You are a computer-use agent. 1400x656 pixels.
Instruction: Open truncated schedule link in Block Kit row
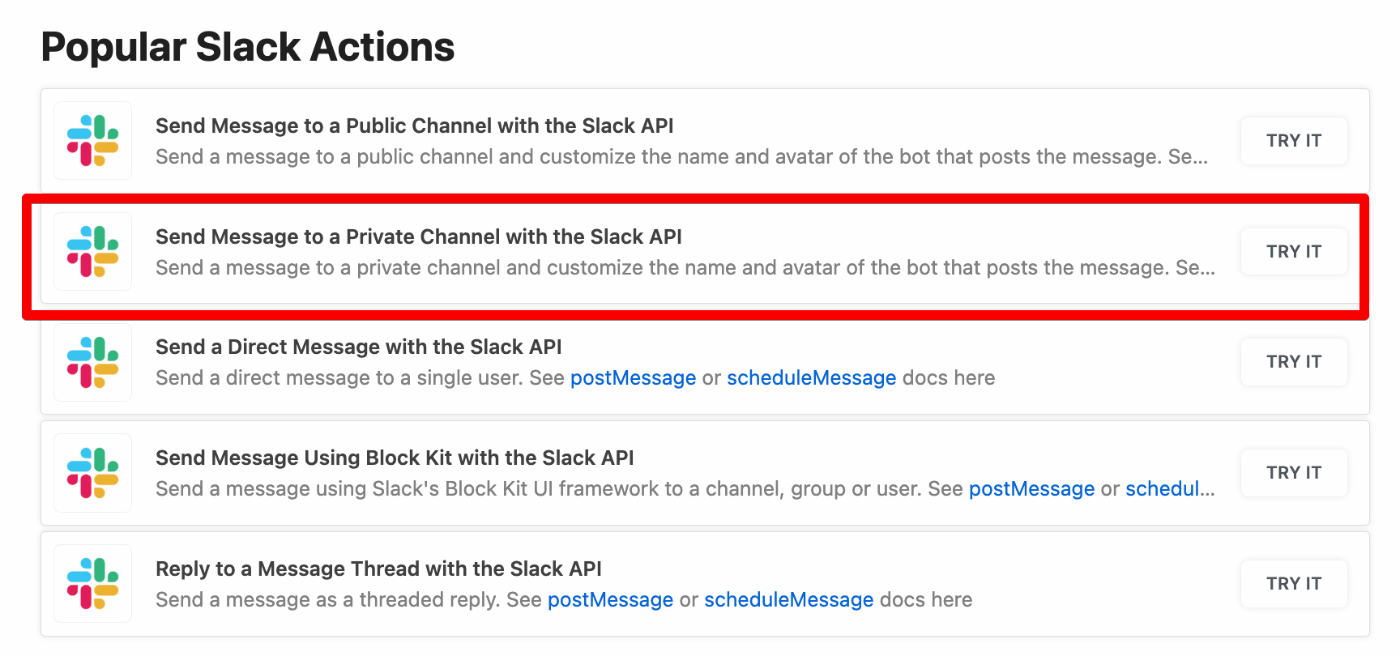(x=1170, y=489)
